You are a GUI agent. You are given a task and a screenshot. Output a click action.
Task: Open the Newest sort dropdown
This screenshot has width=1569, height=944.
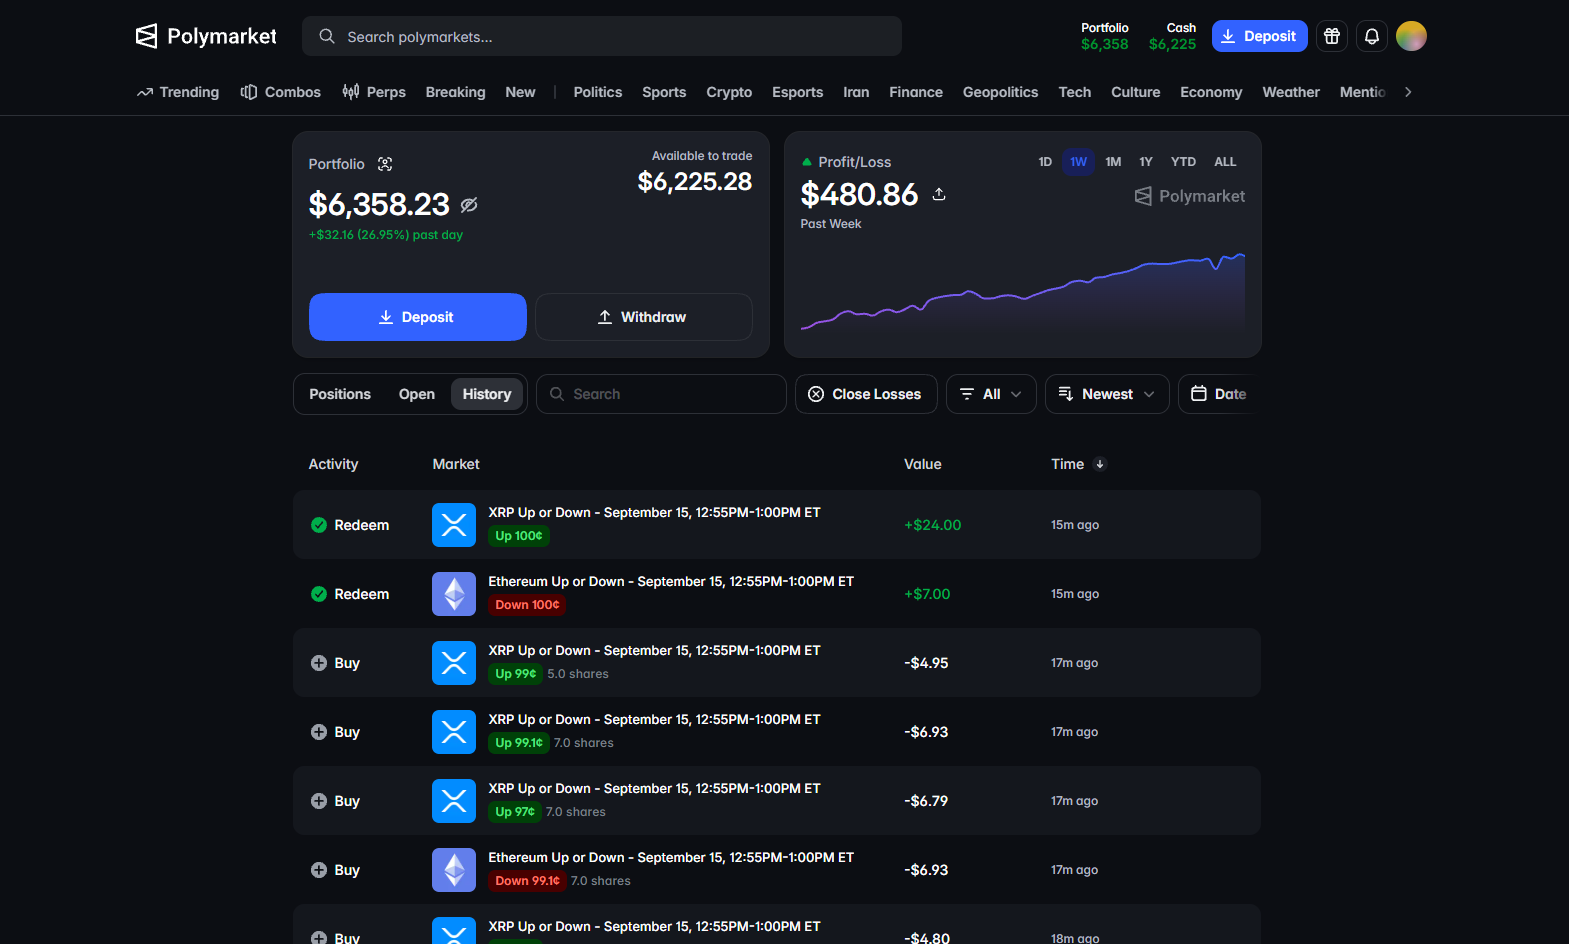pyautogui.click(x=1107, y=394)
